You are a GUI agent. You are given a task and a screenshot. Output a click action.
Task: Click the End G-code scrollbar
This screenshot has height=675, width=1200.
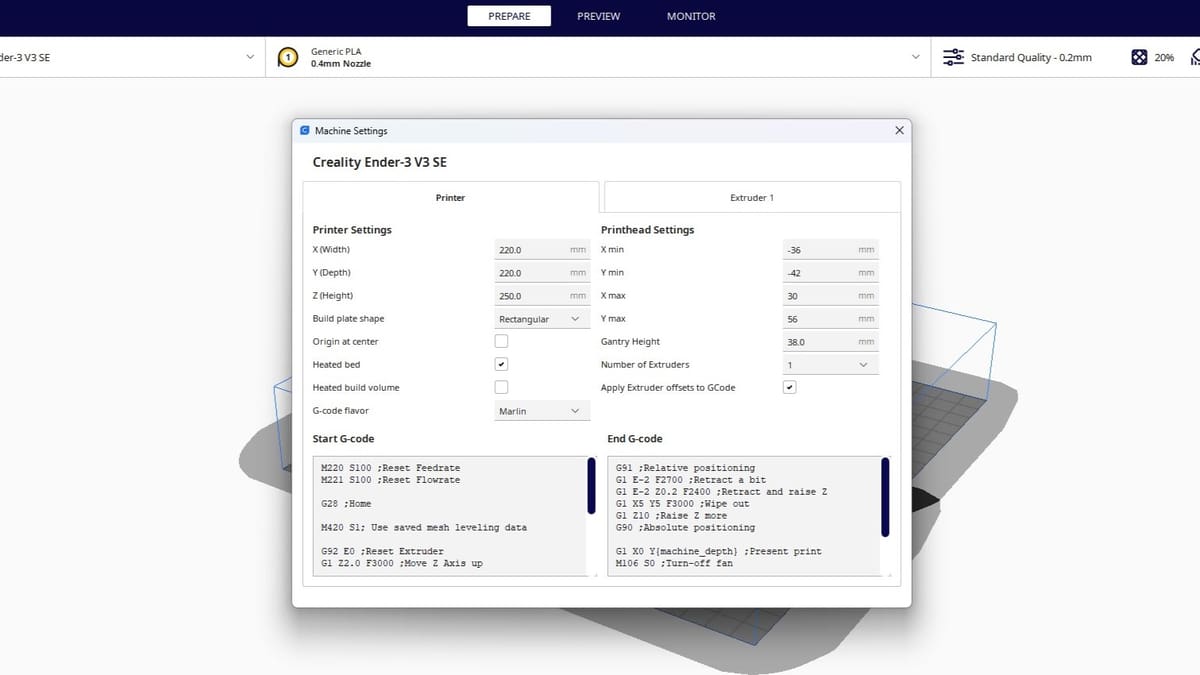coord(885,498)
